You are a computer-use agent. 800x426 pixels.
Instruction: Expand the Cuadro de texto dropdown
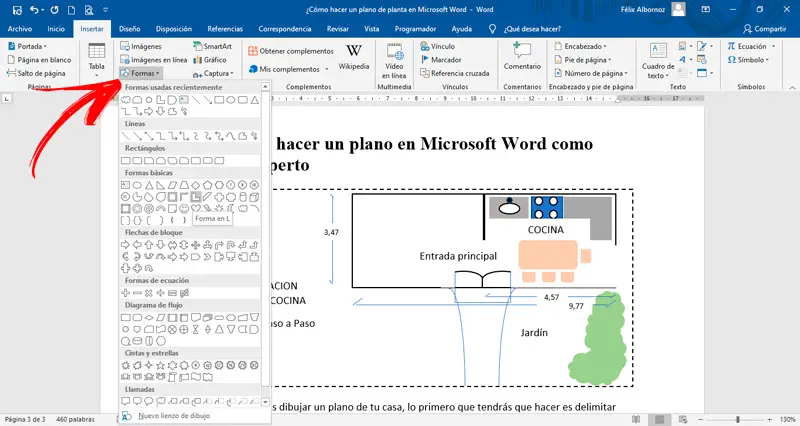pyautogui.click(x=658, y=61)
